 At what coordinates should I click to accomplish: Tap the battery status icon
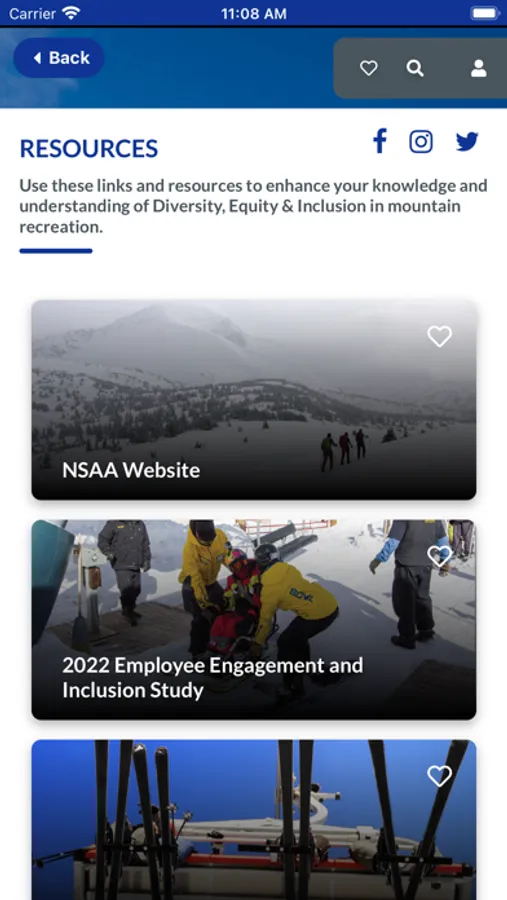click(485, 13)
